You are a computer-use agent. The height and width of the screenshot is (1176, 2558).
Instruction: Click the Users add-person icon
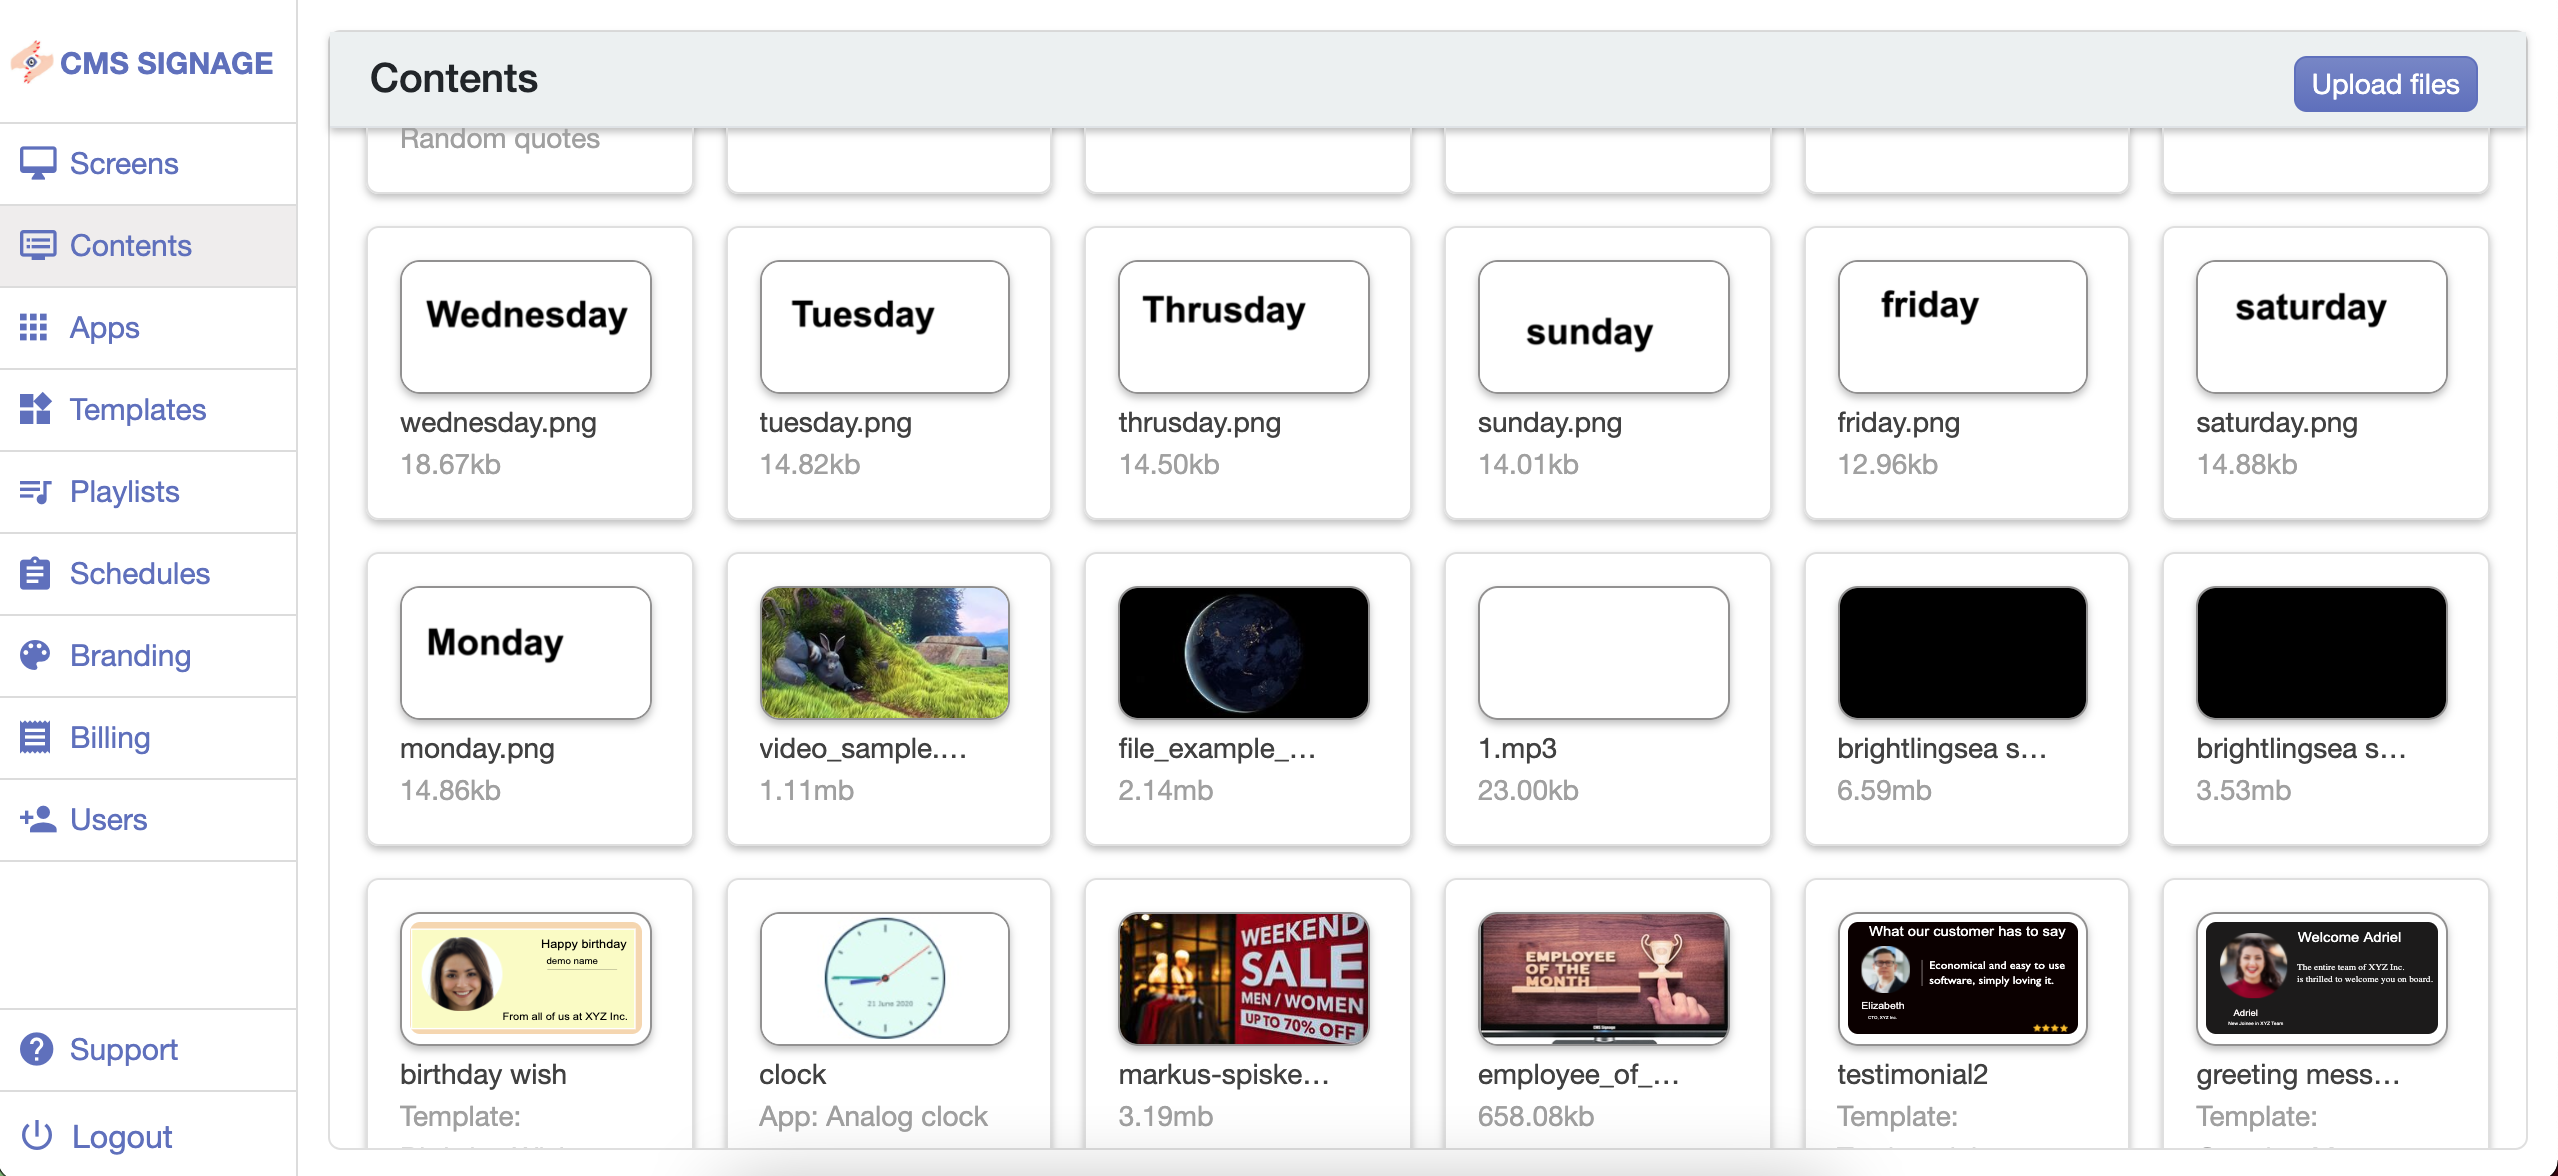coord(37,819)
